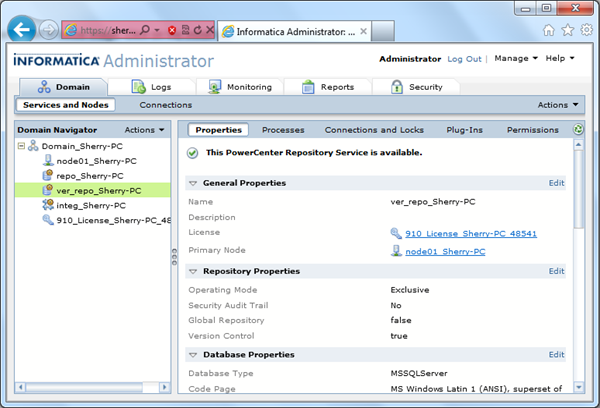
Task: Open the Domain Navigator Actions menu
Action: 144,130
